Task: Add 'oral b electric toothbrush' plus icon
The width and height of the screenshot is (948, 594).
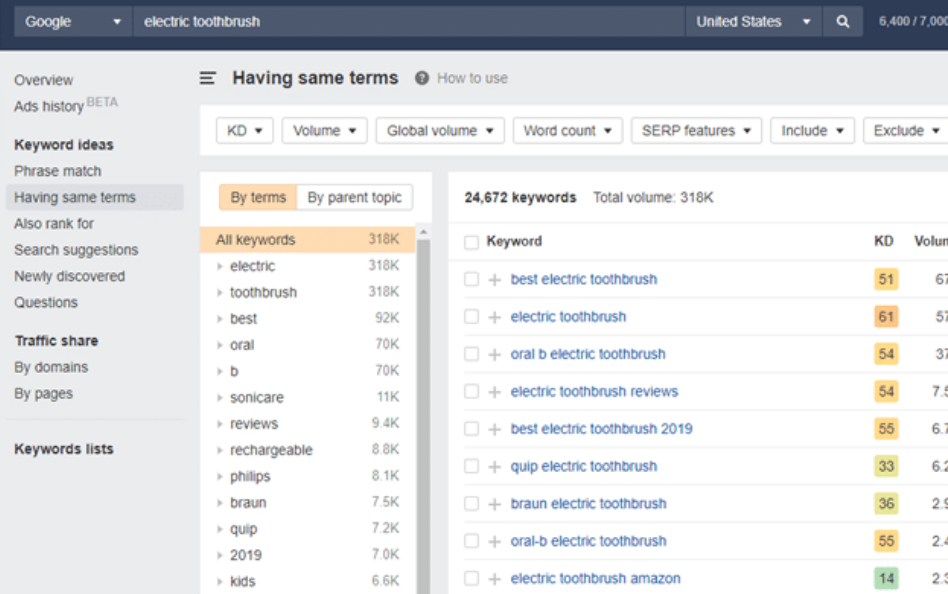Action: (x=495, y=354)
